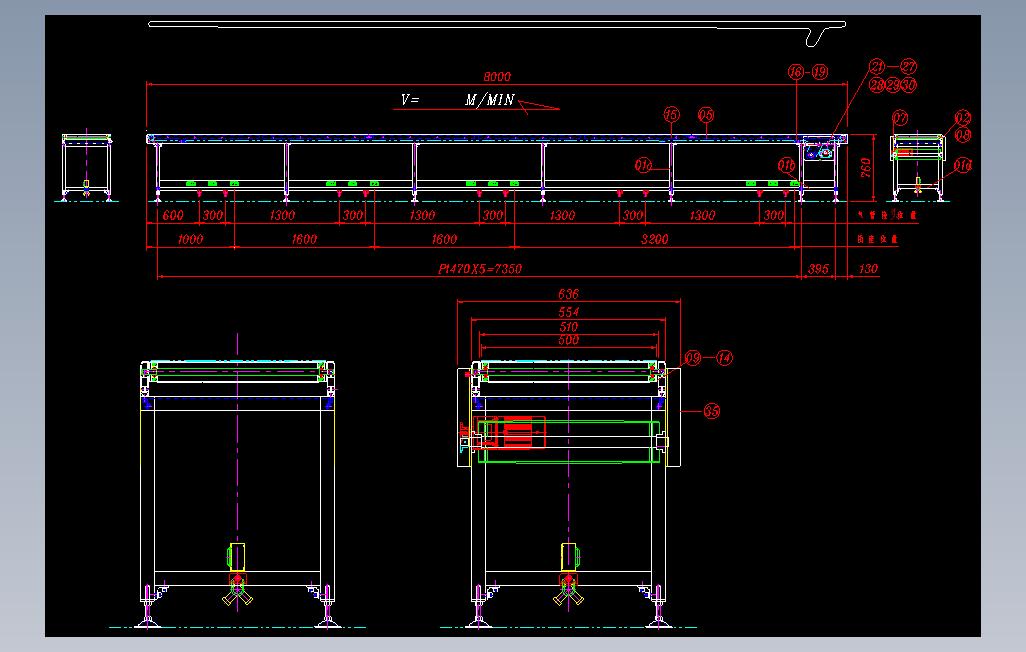Image resolution: width=1026 pixels, height=652 pixels.
Task: Select part balloon number 28
Action: tap(877, 84)
